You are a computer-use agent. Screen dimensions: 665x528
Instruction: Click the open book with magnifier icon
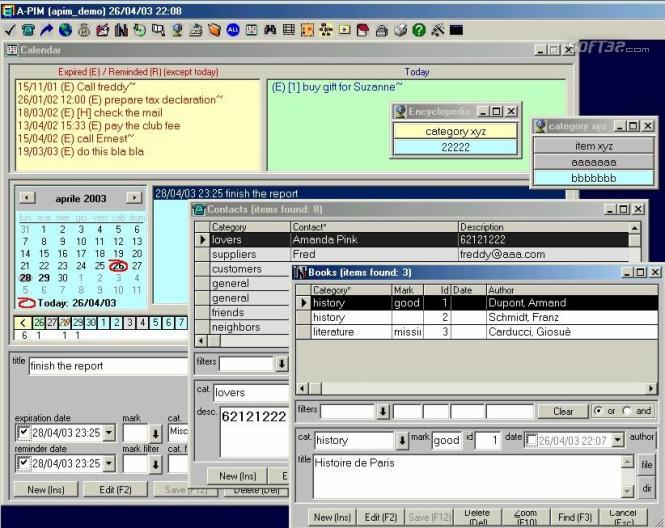coord(158,30)
